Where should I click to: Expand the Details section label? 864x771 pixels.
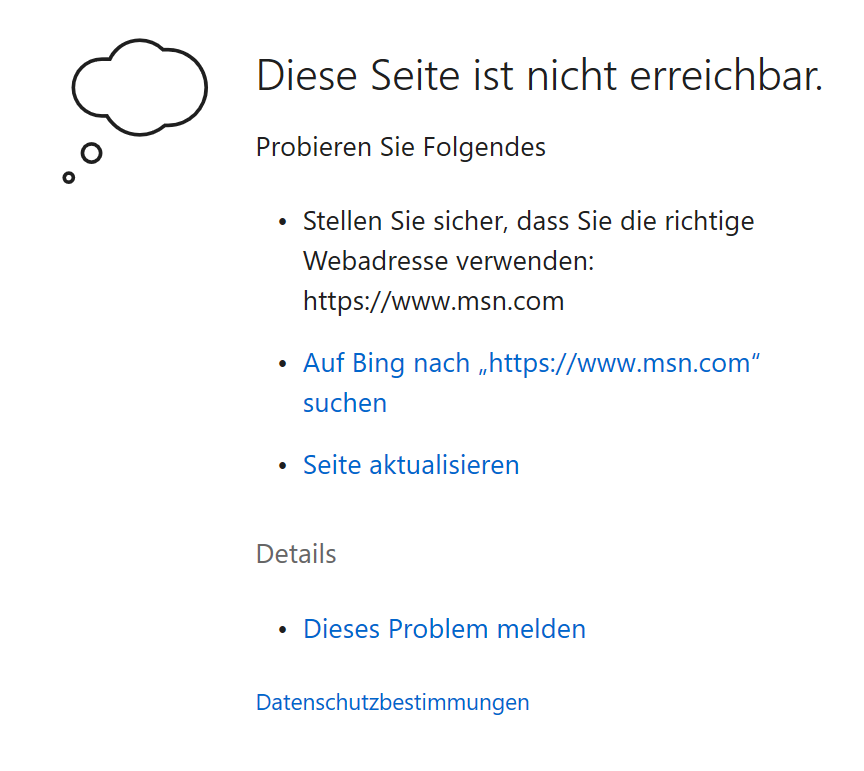(x=296, y=554)
